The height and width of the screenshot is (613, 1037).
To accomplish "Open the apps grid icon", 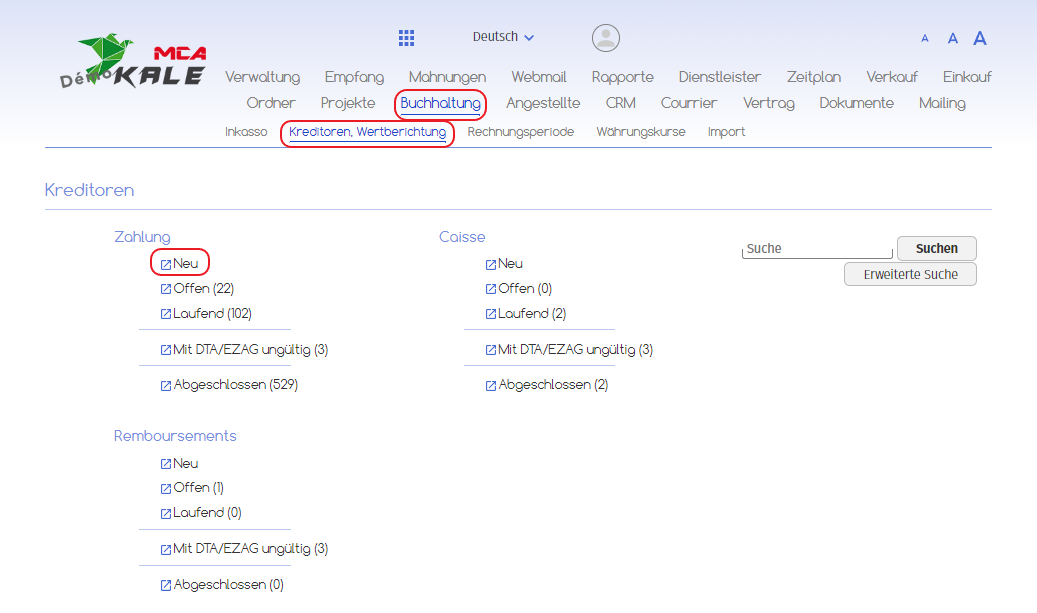I will 406,38.
